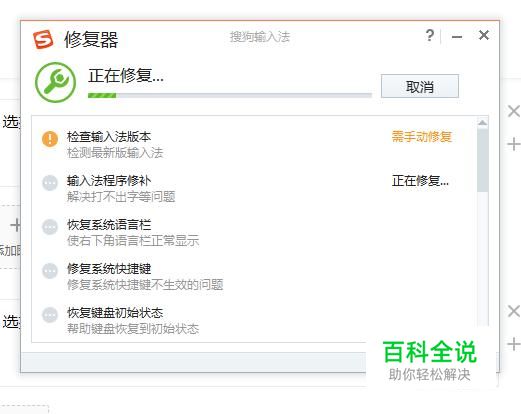Click the 修复器 window title
The height and width of the screenshot is (414, 521).
(x=91, y=40)
